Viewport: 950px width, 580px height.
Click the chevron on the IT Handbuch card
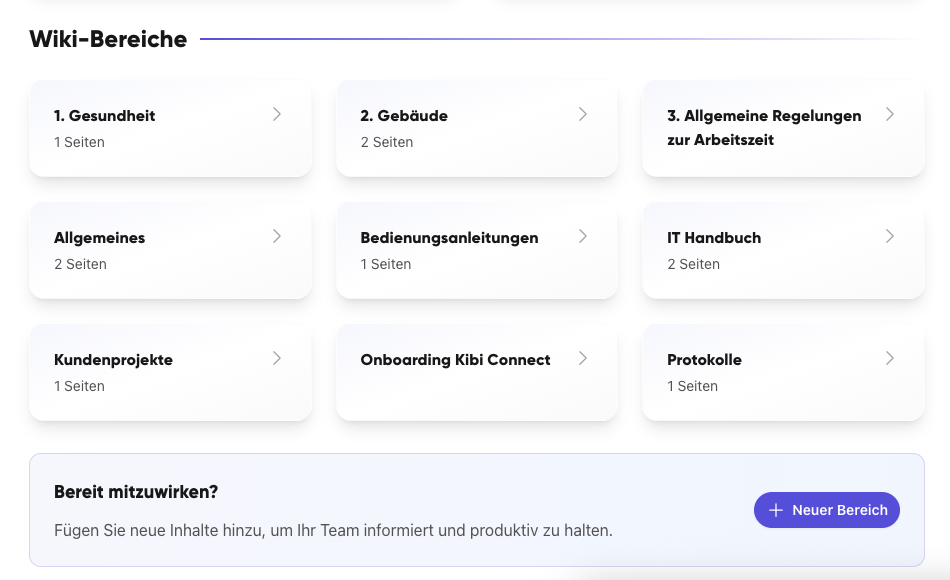[890, 236]
